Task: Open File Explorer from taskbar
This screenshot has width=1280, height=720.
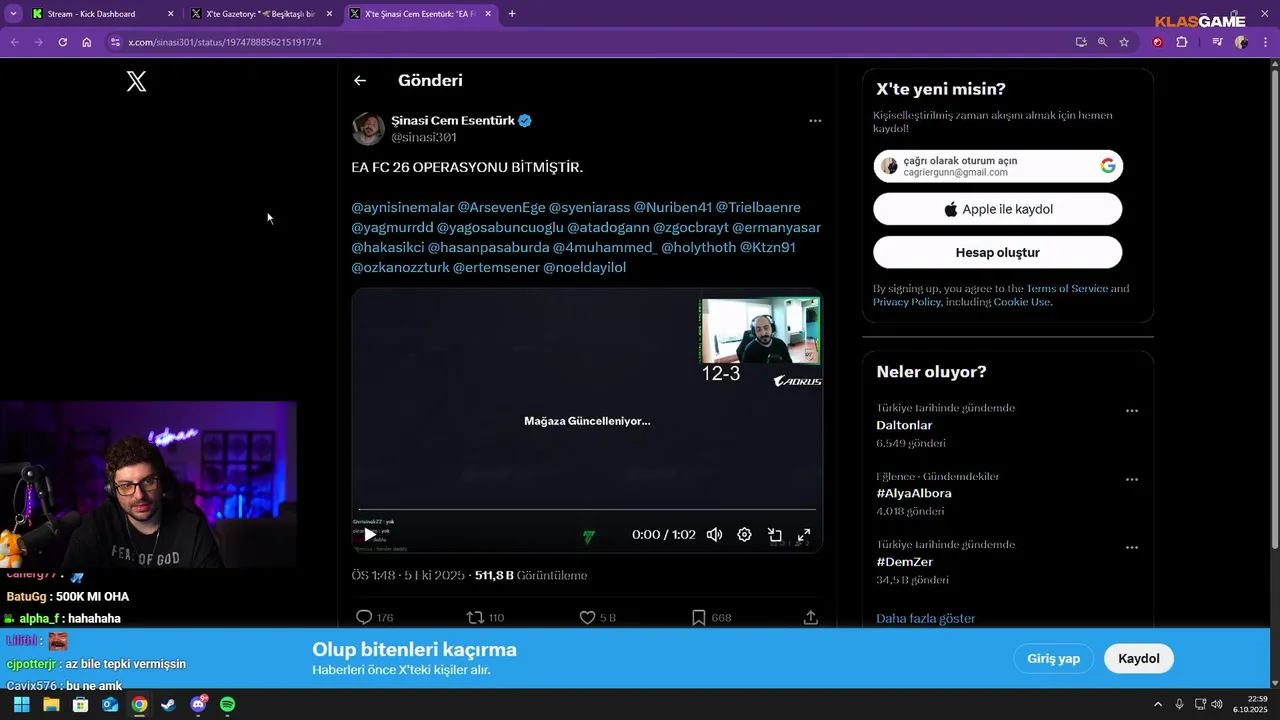Action: click(51, 705)
